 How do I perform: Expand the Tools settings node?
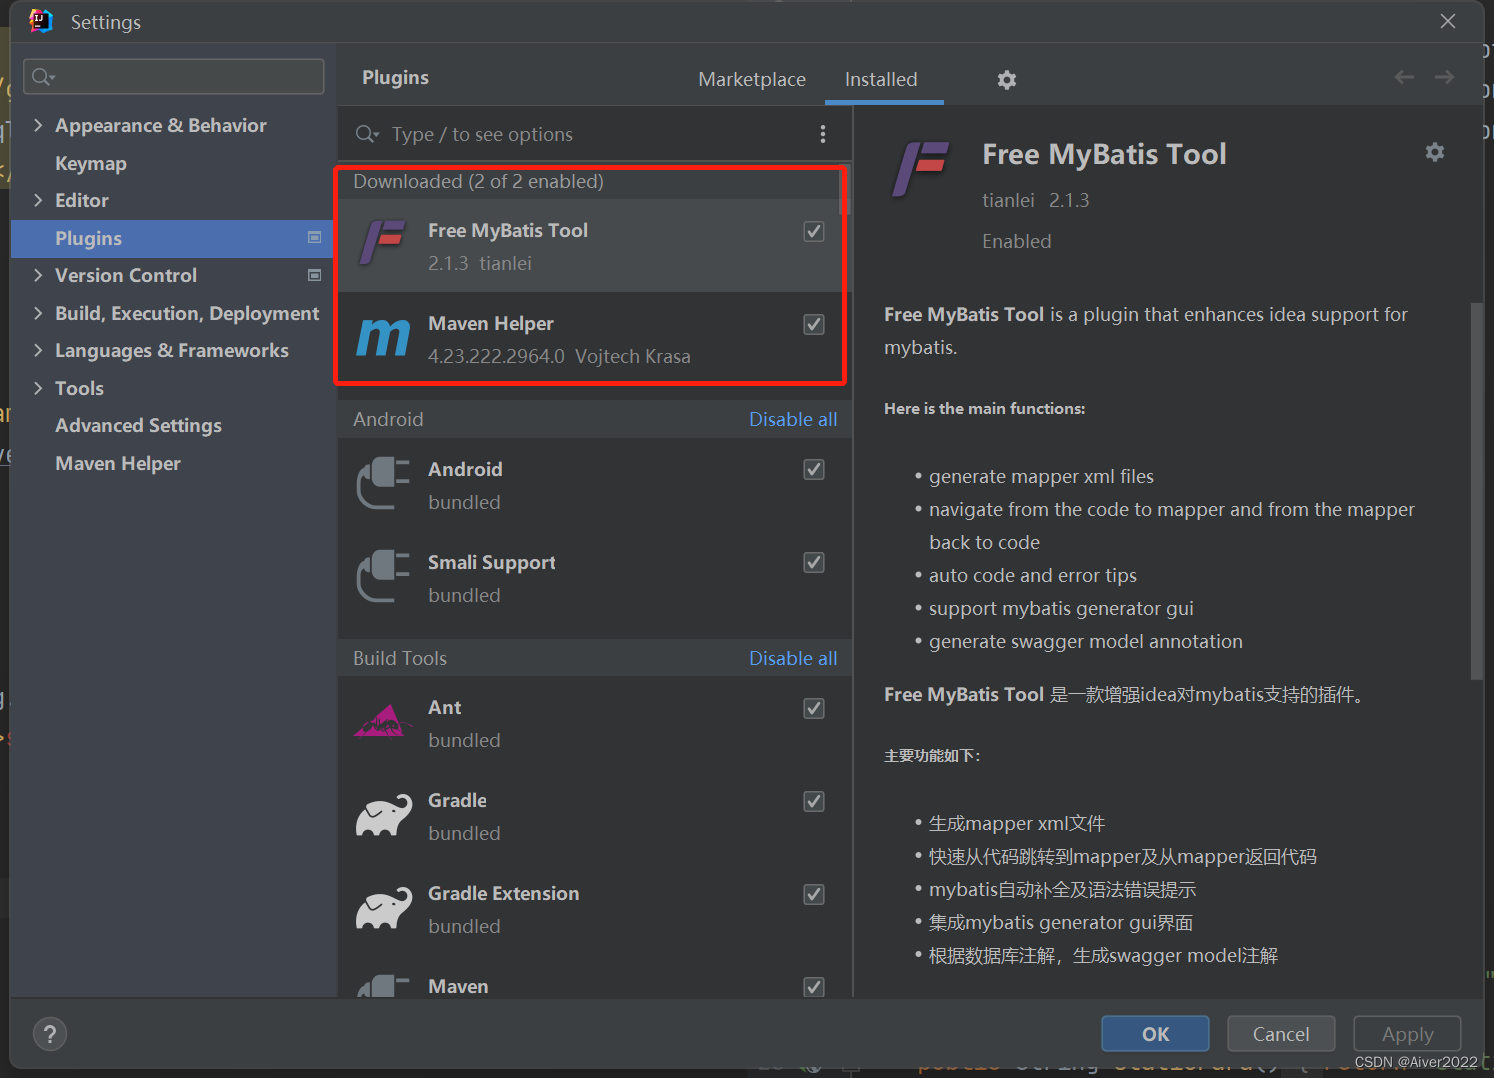[38, 388]
